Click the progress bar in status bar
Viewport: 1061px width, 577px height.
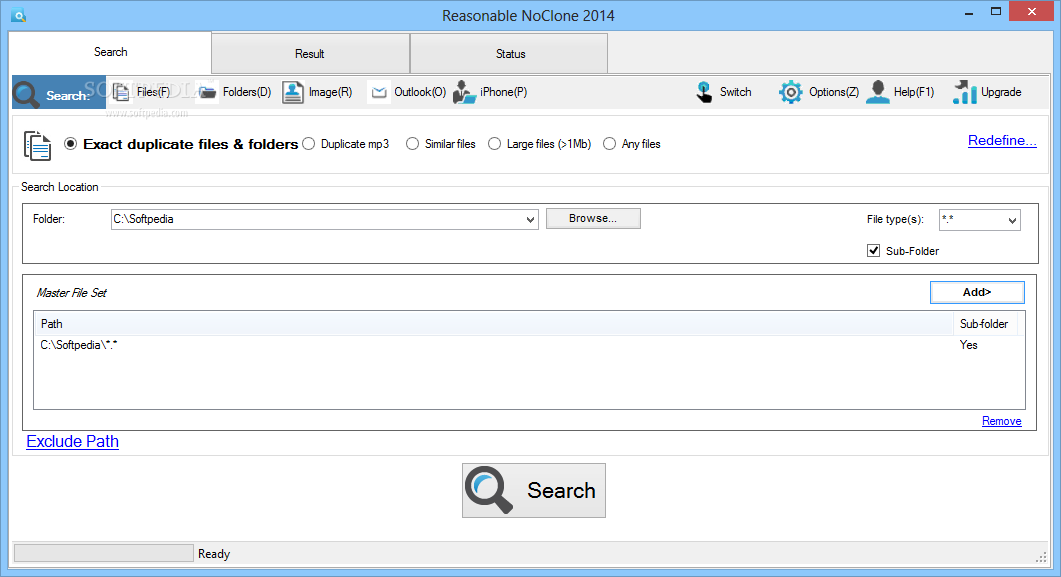104,553
